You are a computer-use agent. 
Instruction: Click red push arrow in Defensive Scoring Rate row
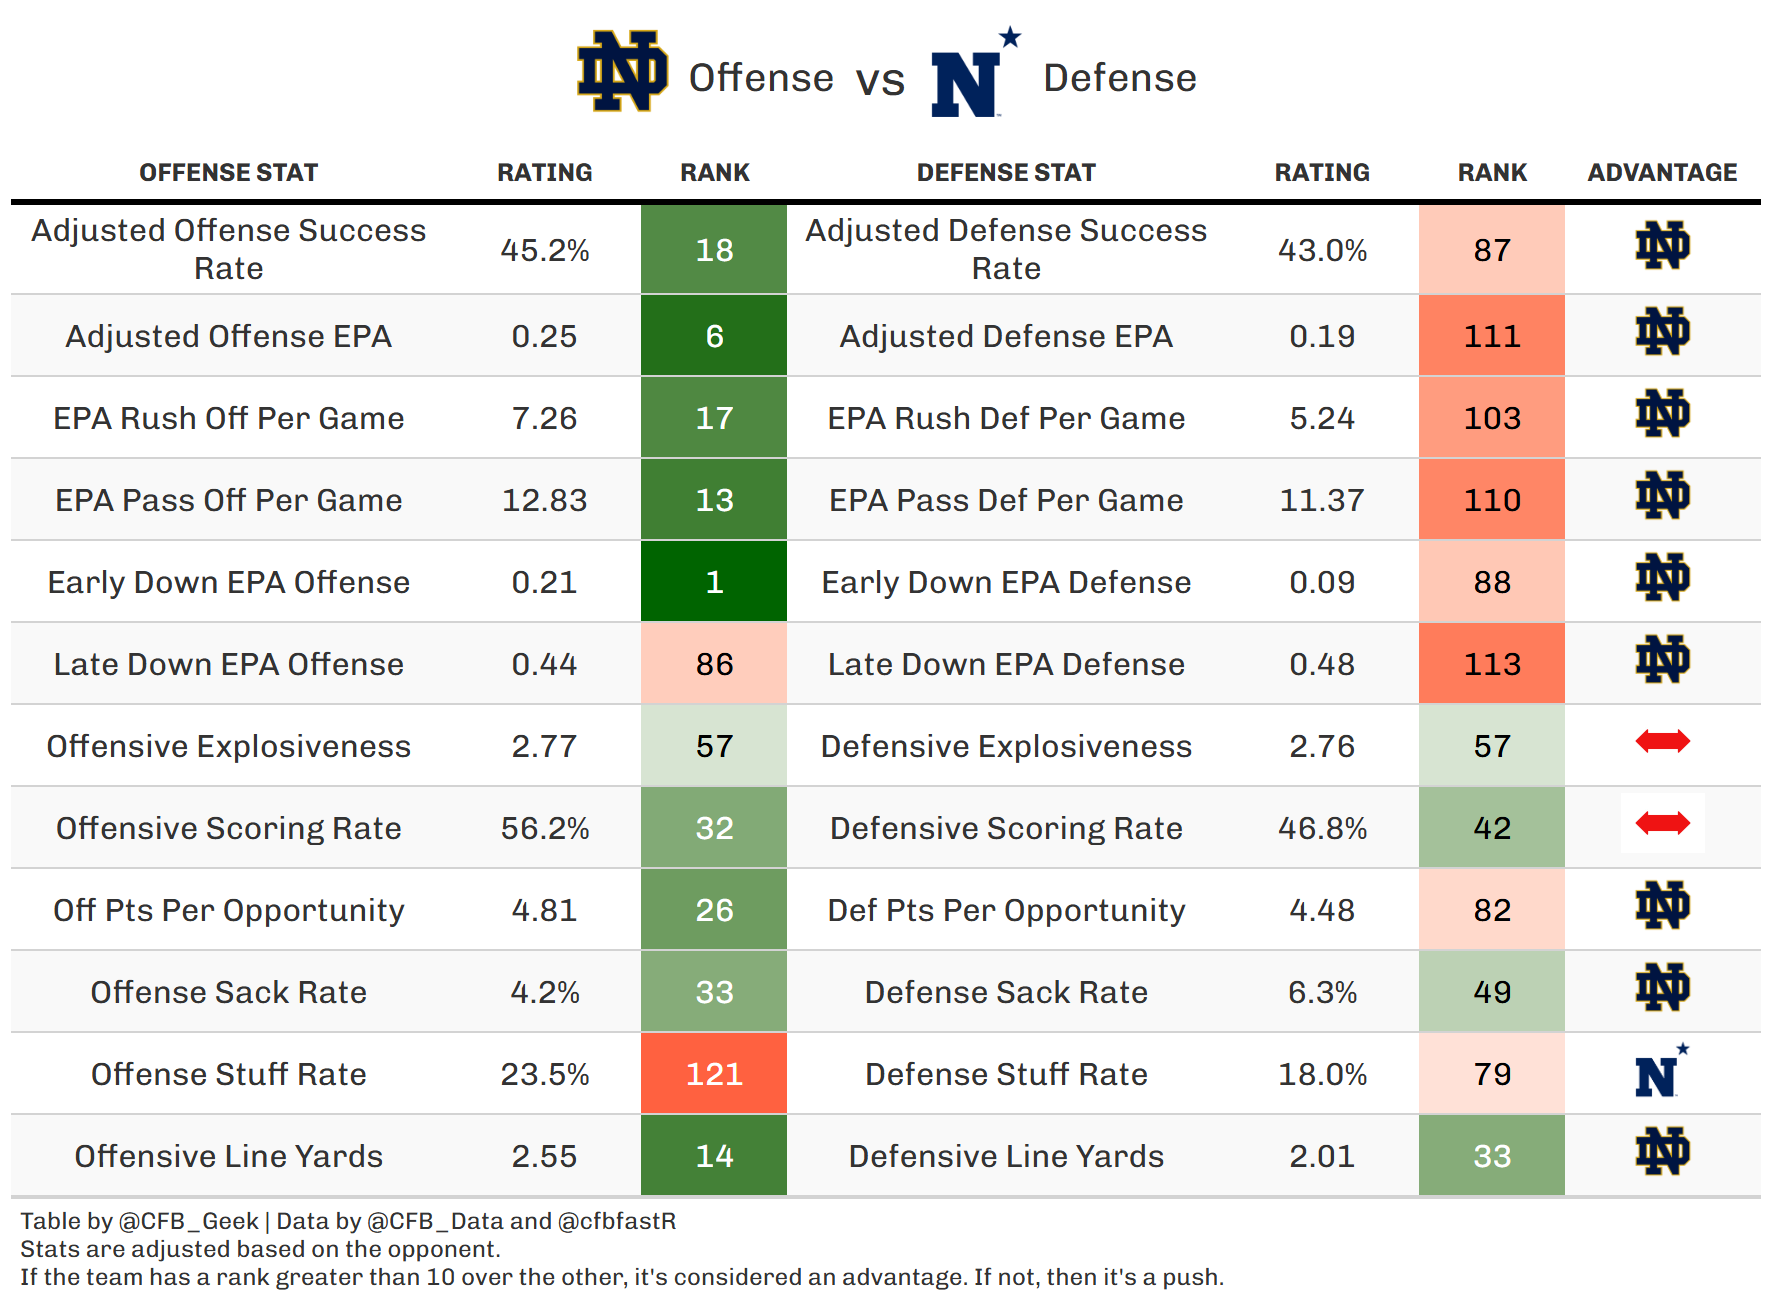pos(1662,824)
